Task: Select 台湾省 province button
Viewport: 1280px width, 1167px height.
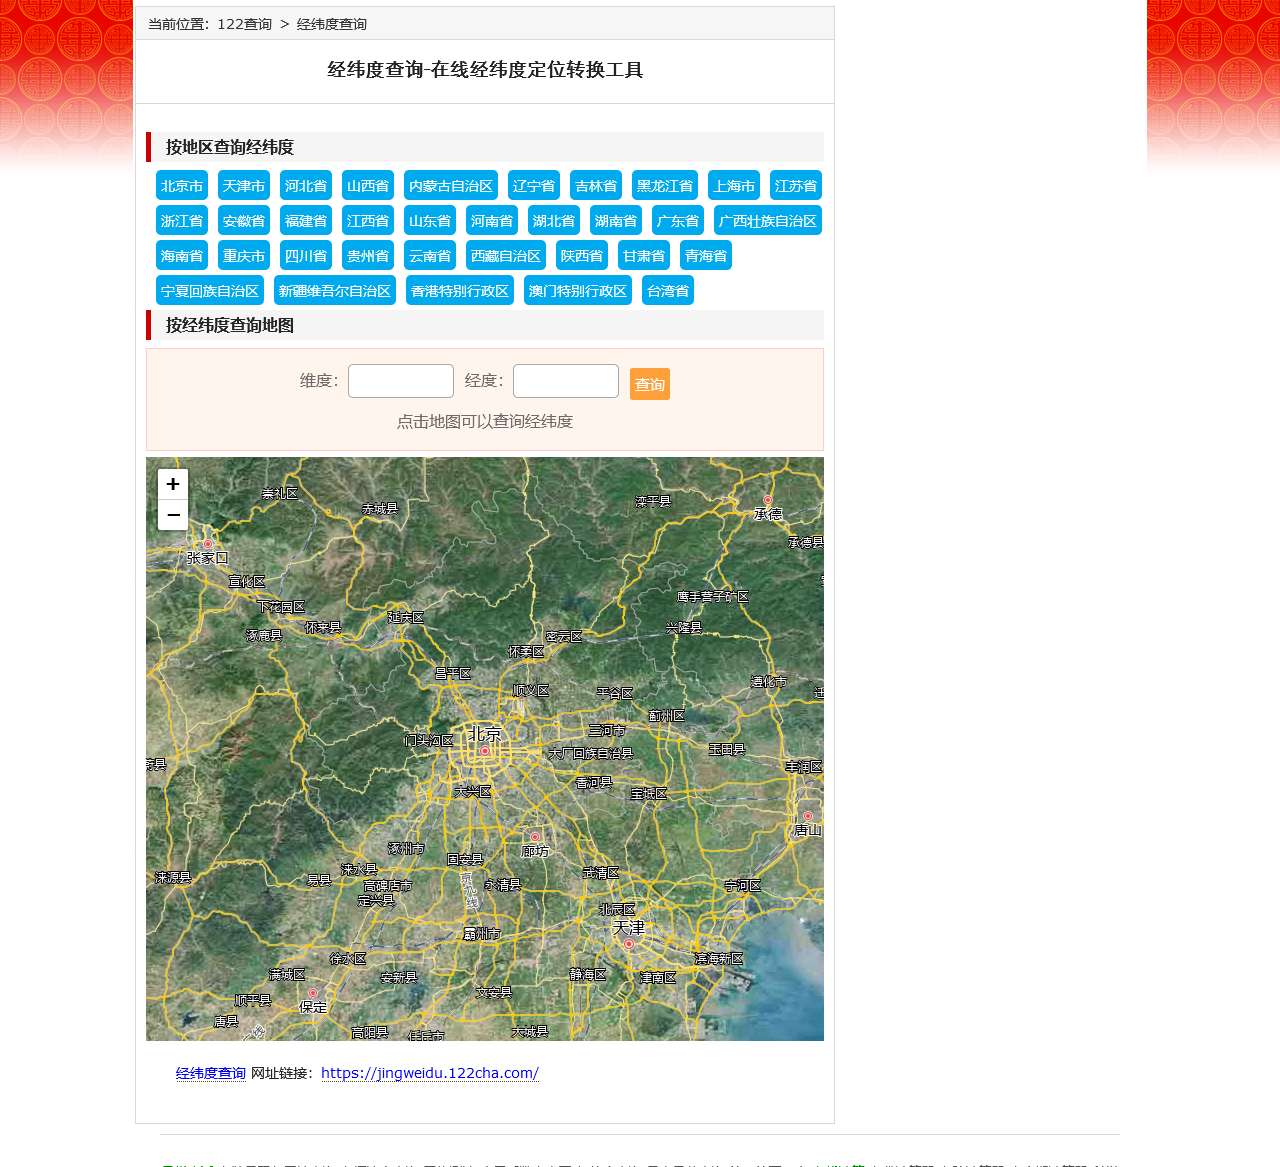Action: tap(666, 290)
